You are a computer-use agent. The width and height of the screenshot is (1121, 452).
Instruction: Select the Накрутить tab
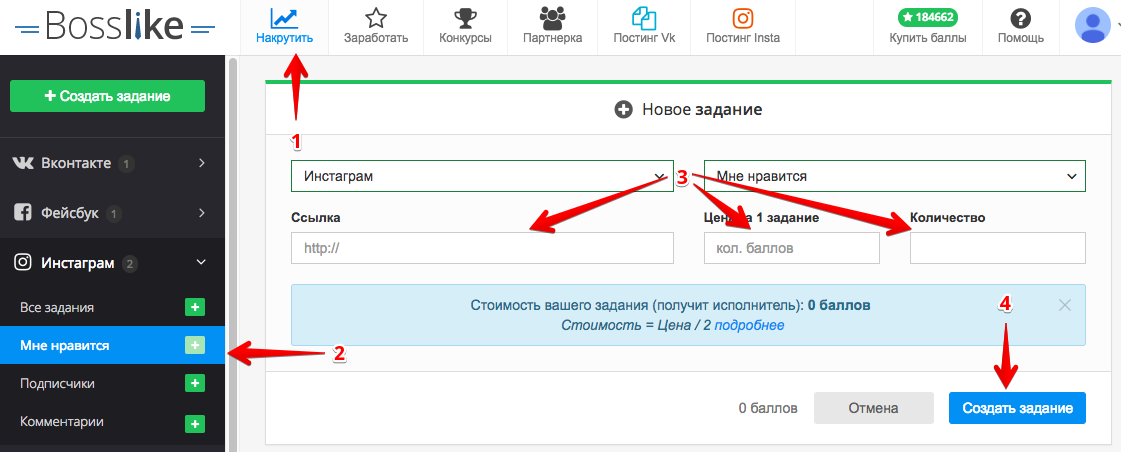(x=285, y=27)
